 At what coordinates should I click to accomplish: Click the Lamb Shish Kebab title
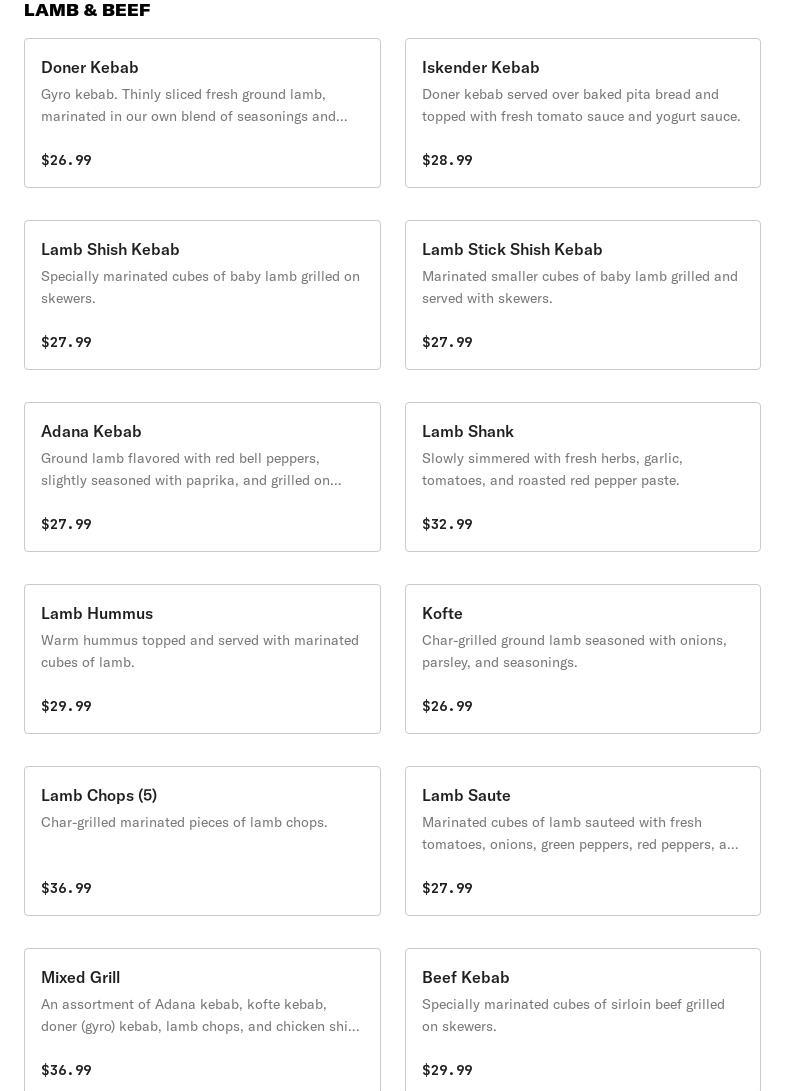110,249
